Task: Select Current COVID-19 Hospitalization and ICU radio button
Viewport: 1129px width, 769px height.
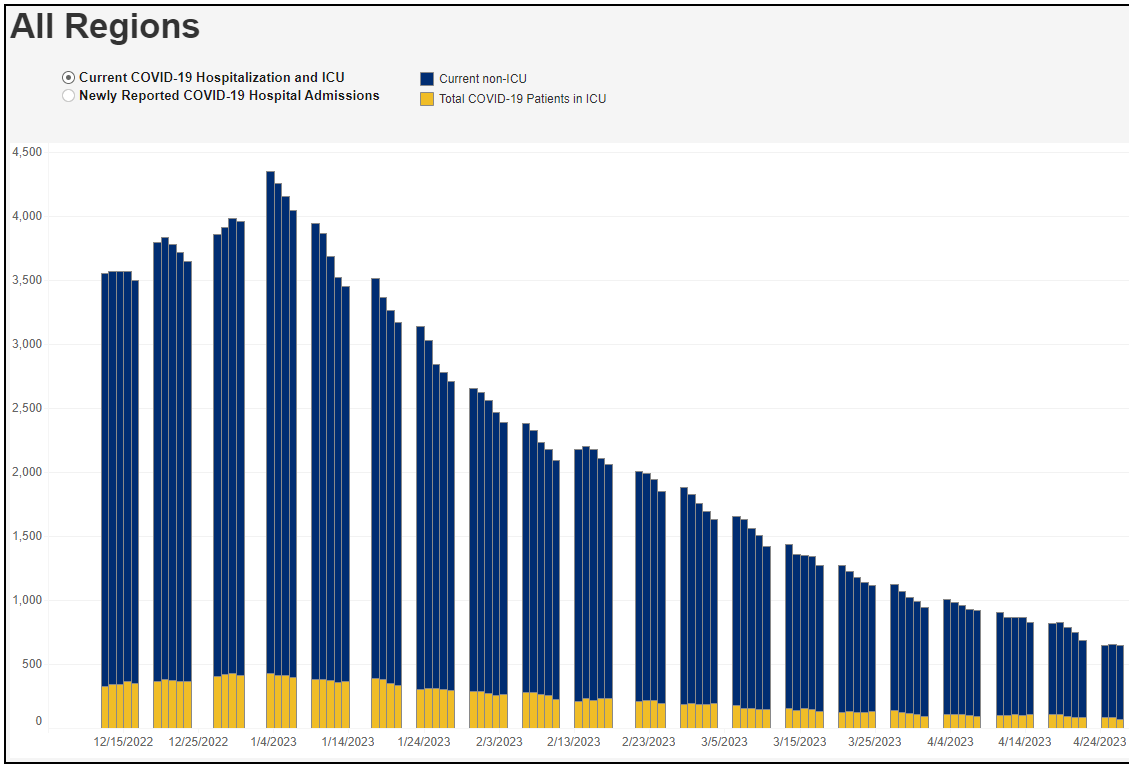Action: coord(68,78)
